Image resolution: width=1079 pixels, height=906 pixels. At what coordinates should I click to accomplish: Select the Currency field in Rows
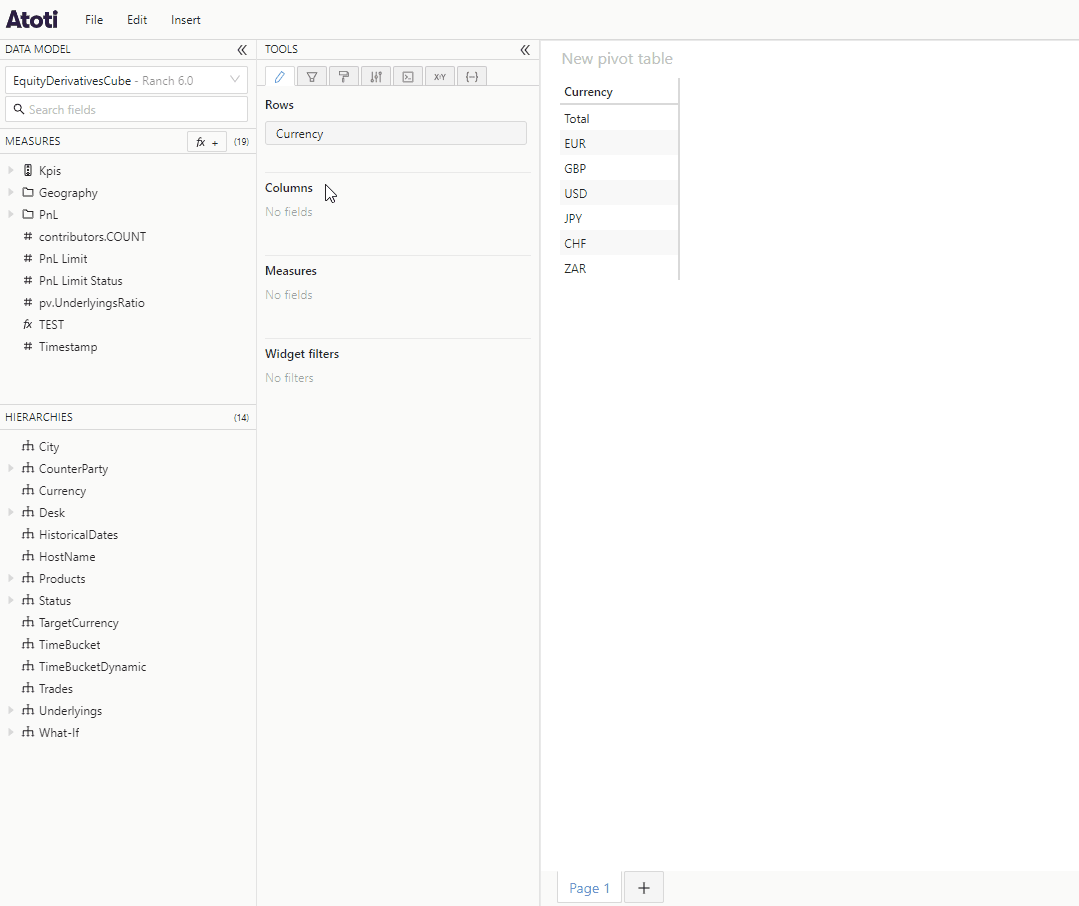396,133
